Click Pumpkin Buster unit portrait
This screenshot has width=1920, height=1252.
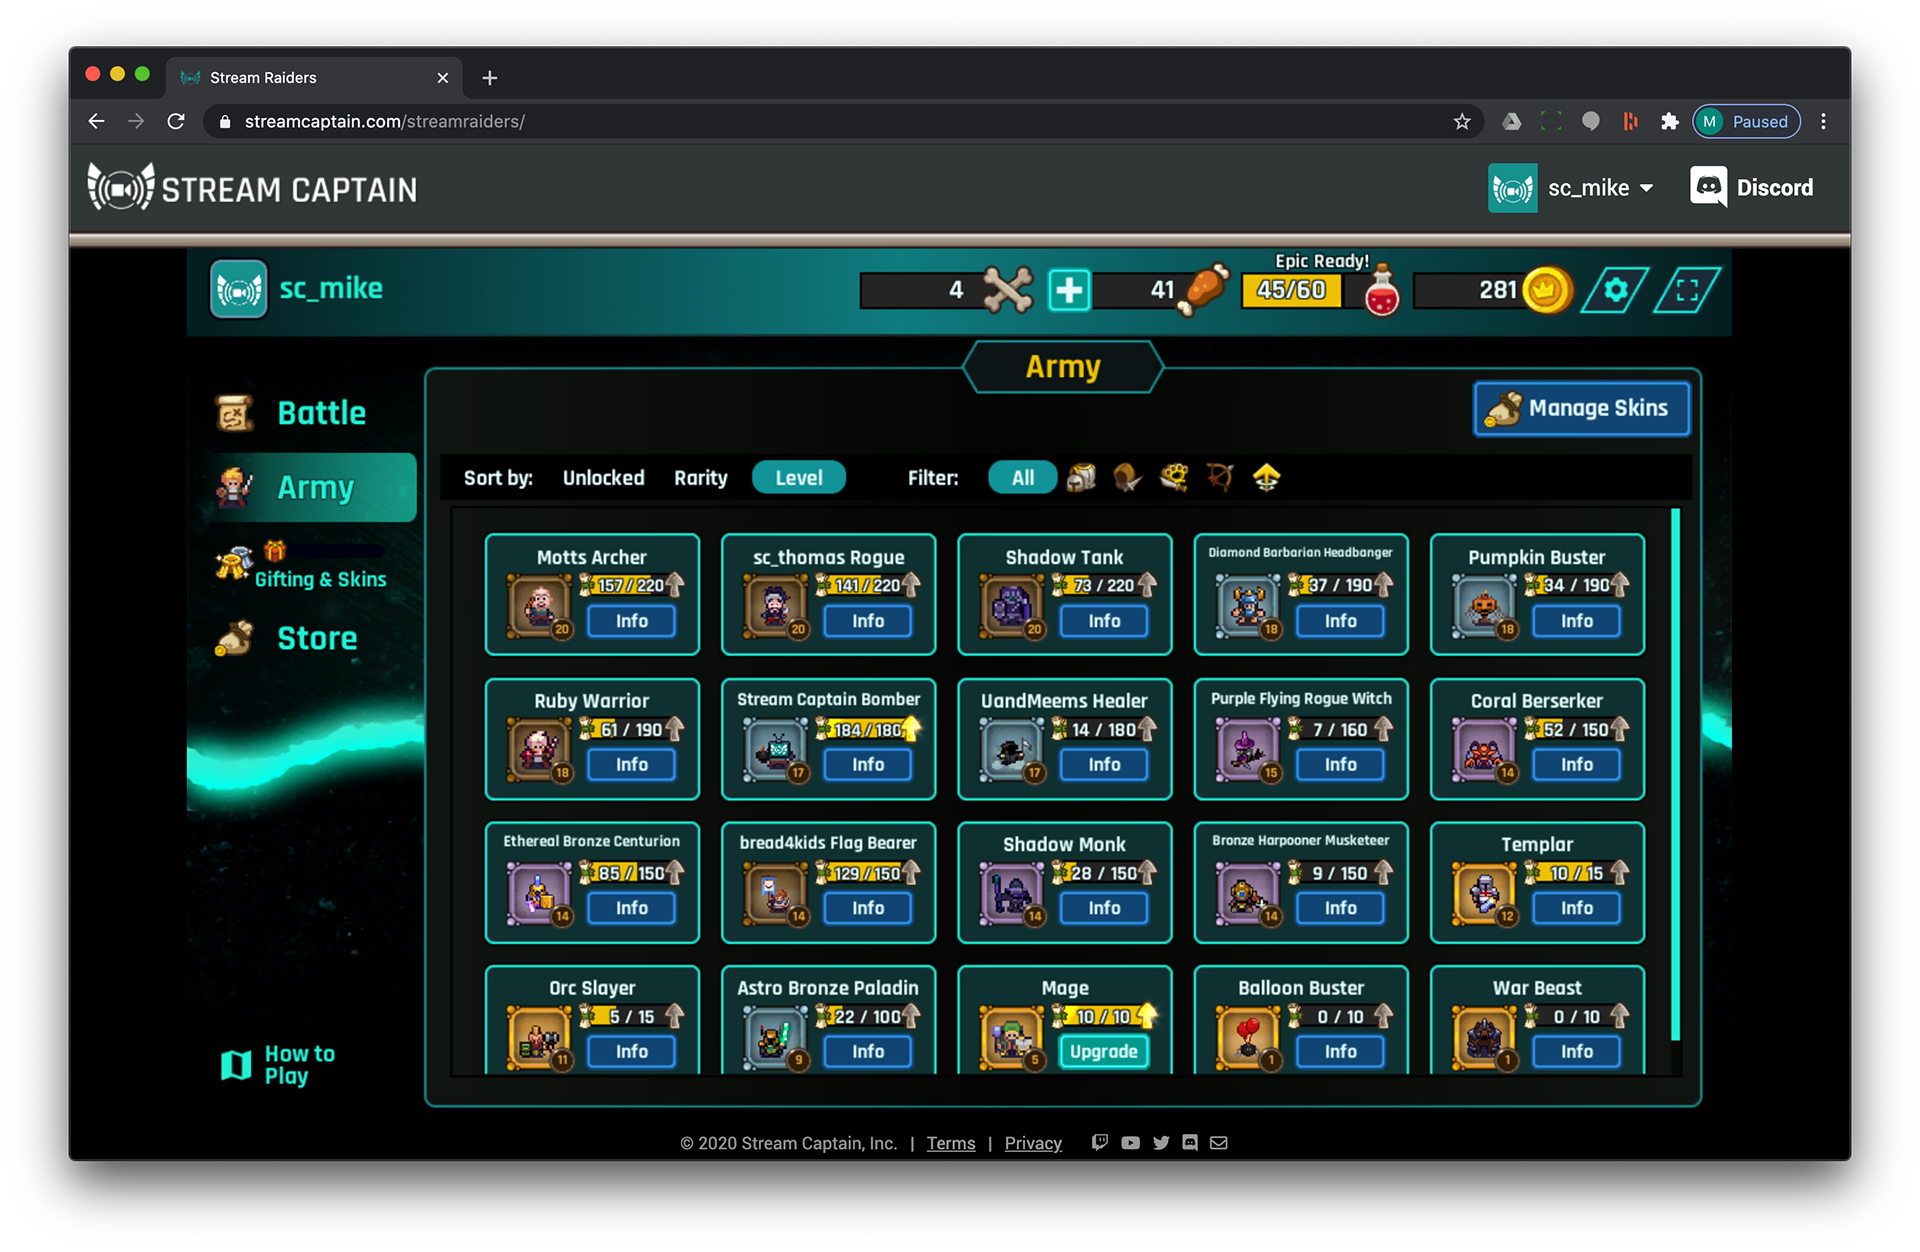pyautogui.click(x=1485, y=606)
